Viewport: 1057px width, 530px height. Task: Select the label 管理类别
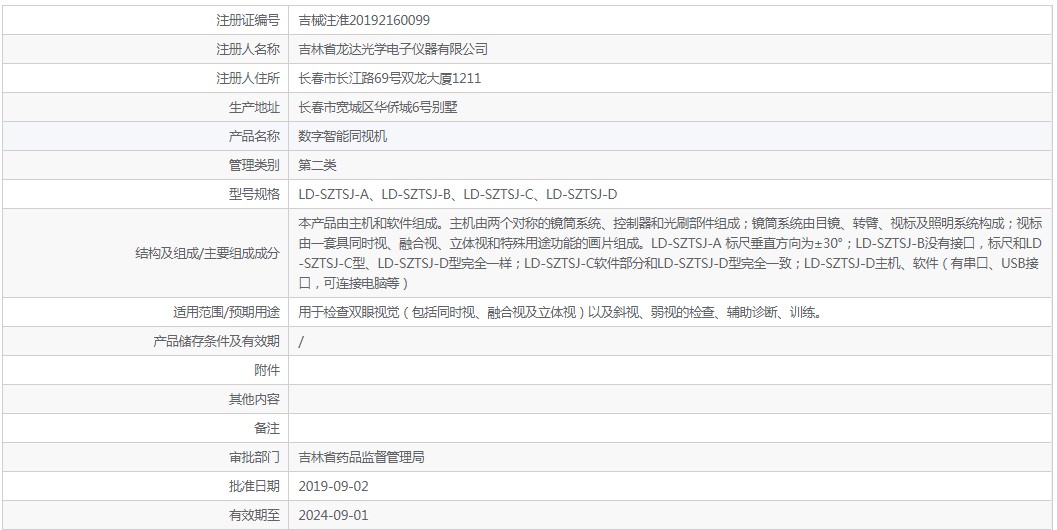pyautogui.click(x=254, y=165)
